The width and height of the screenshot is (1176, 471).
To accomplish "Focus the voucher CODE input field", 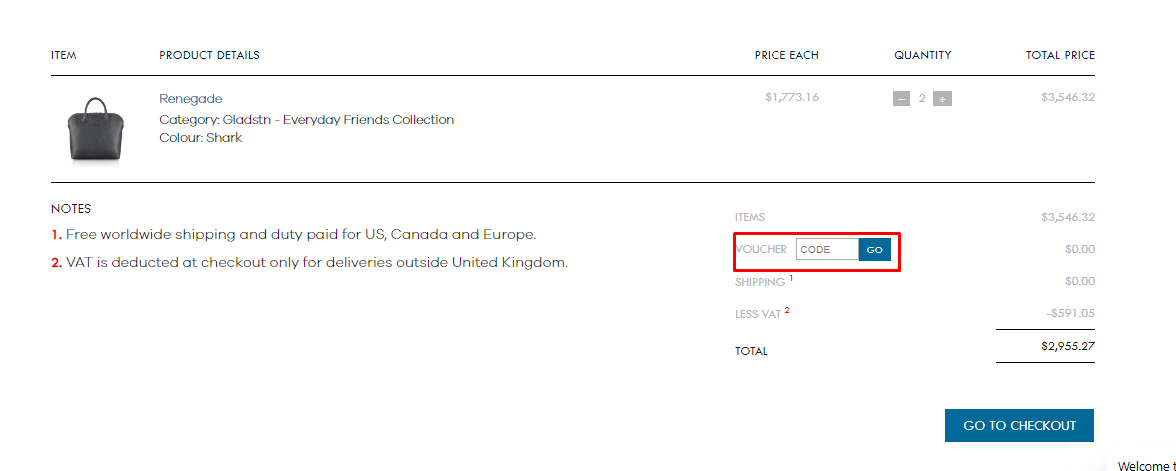I will (827, 250).
